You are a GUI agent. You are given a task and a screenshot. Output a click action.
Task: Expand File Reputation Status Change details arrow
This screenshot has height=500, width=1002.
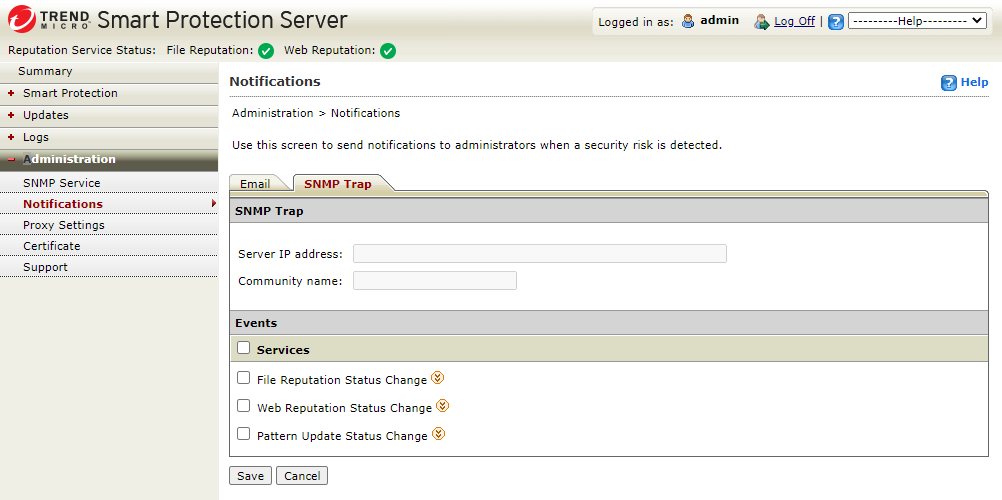point(437,379)
